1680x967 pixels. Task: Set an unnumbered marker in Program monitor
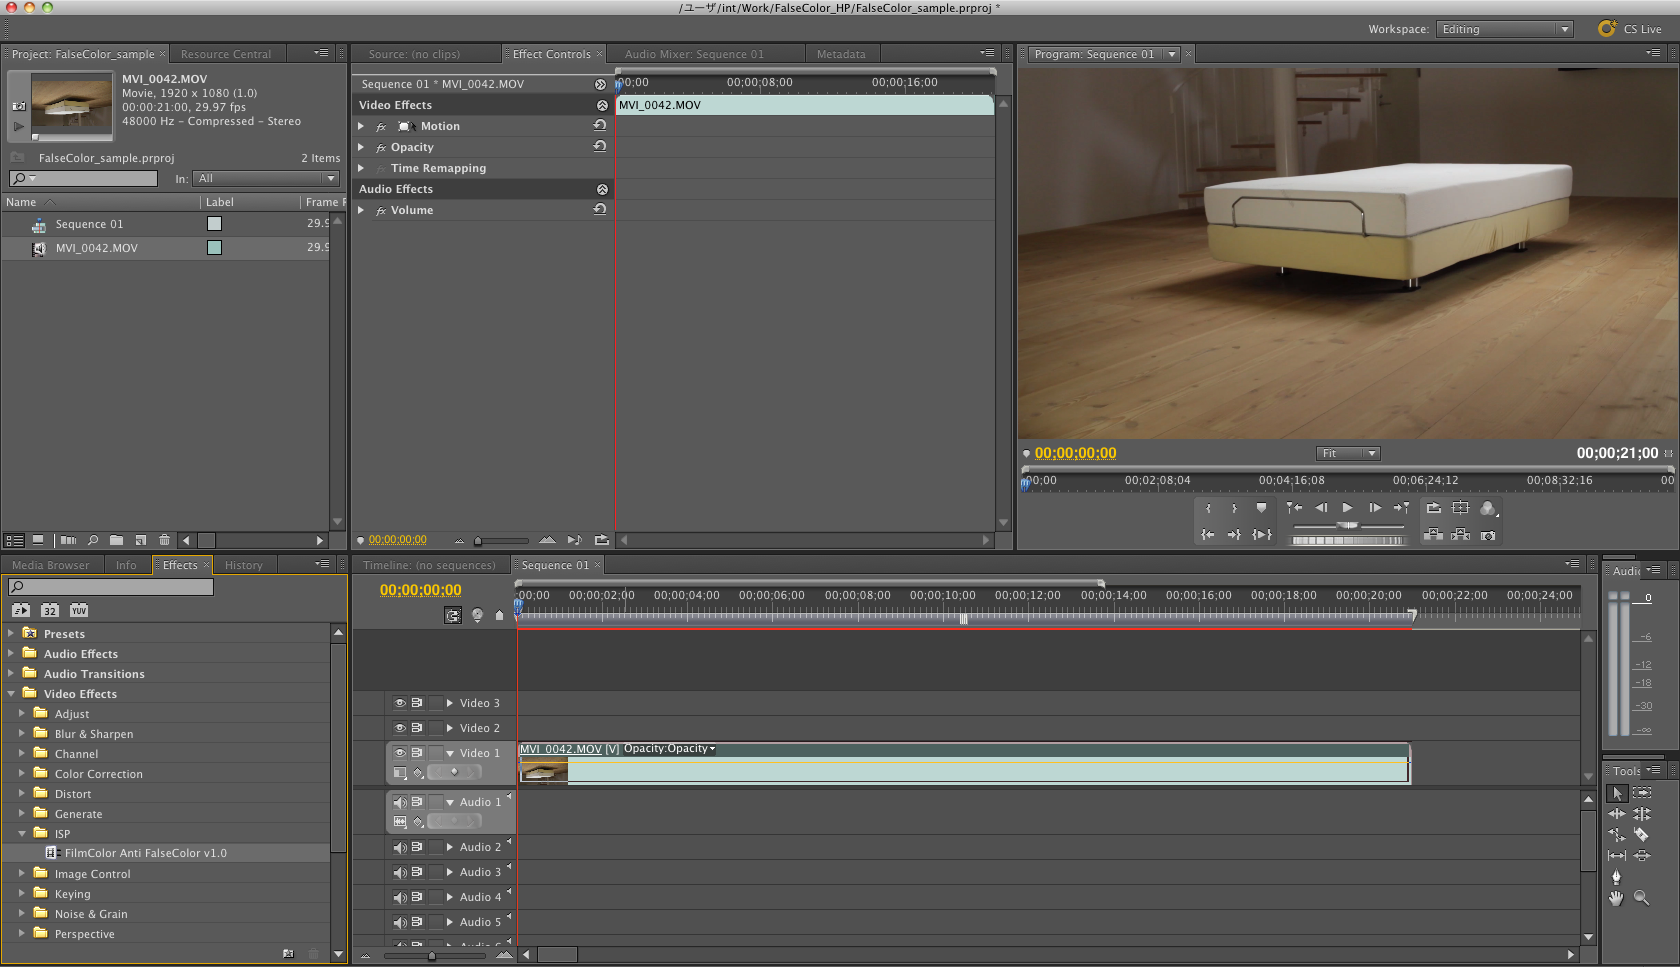pos(1261,508)
